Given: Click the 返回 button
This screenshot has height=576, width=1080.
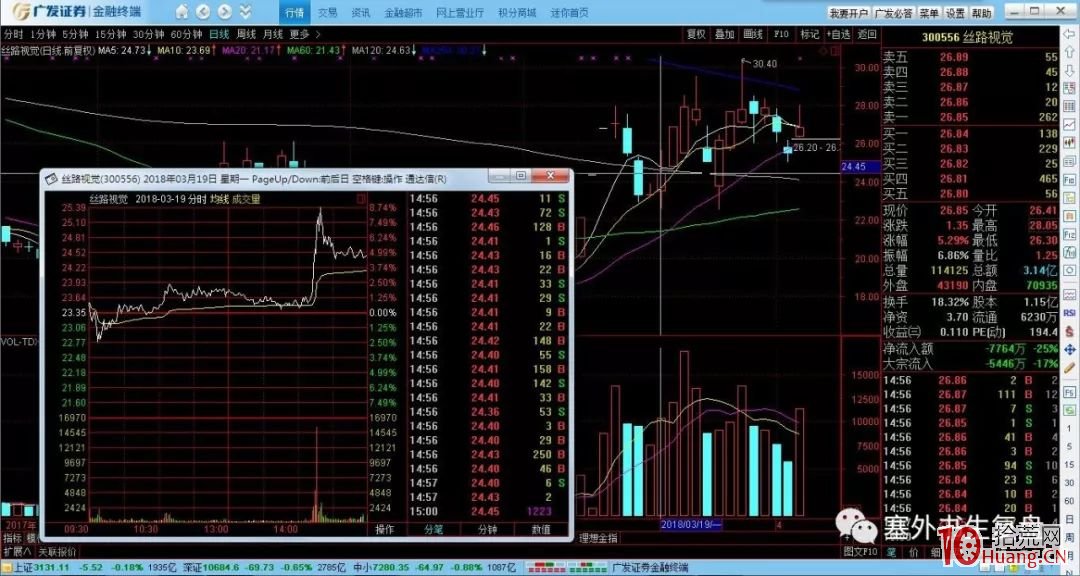Looking at the screenshot, I should pos(866,34).
